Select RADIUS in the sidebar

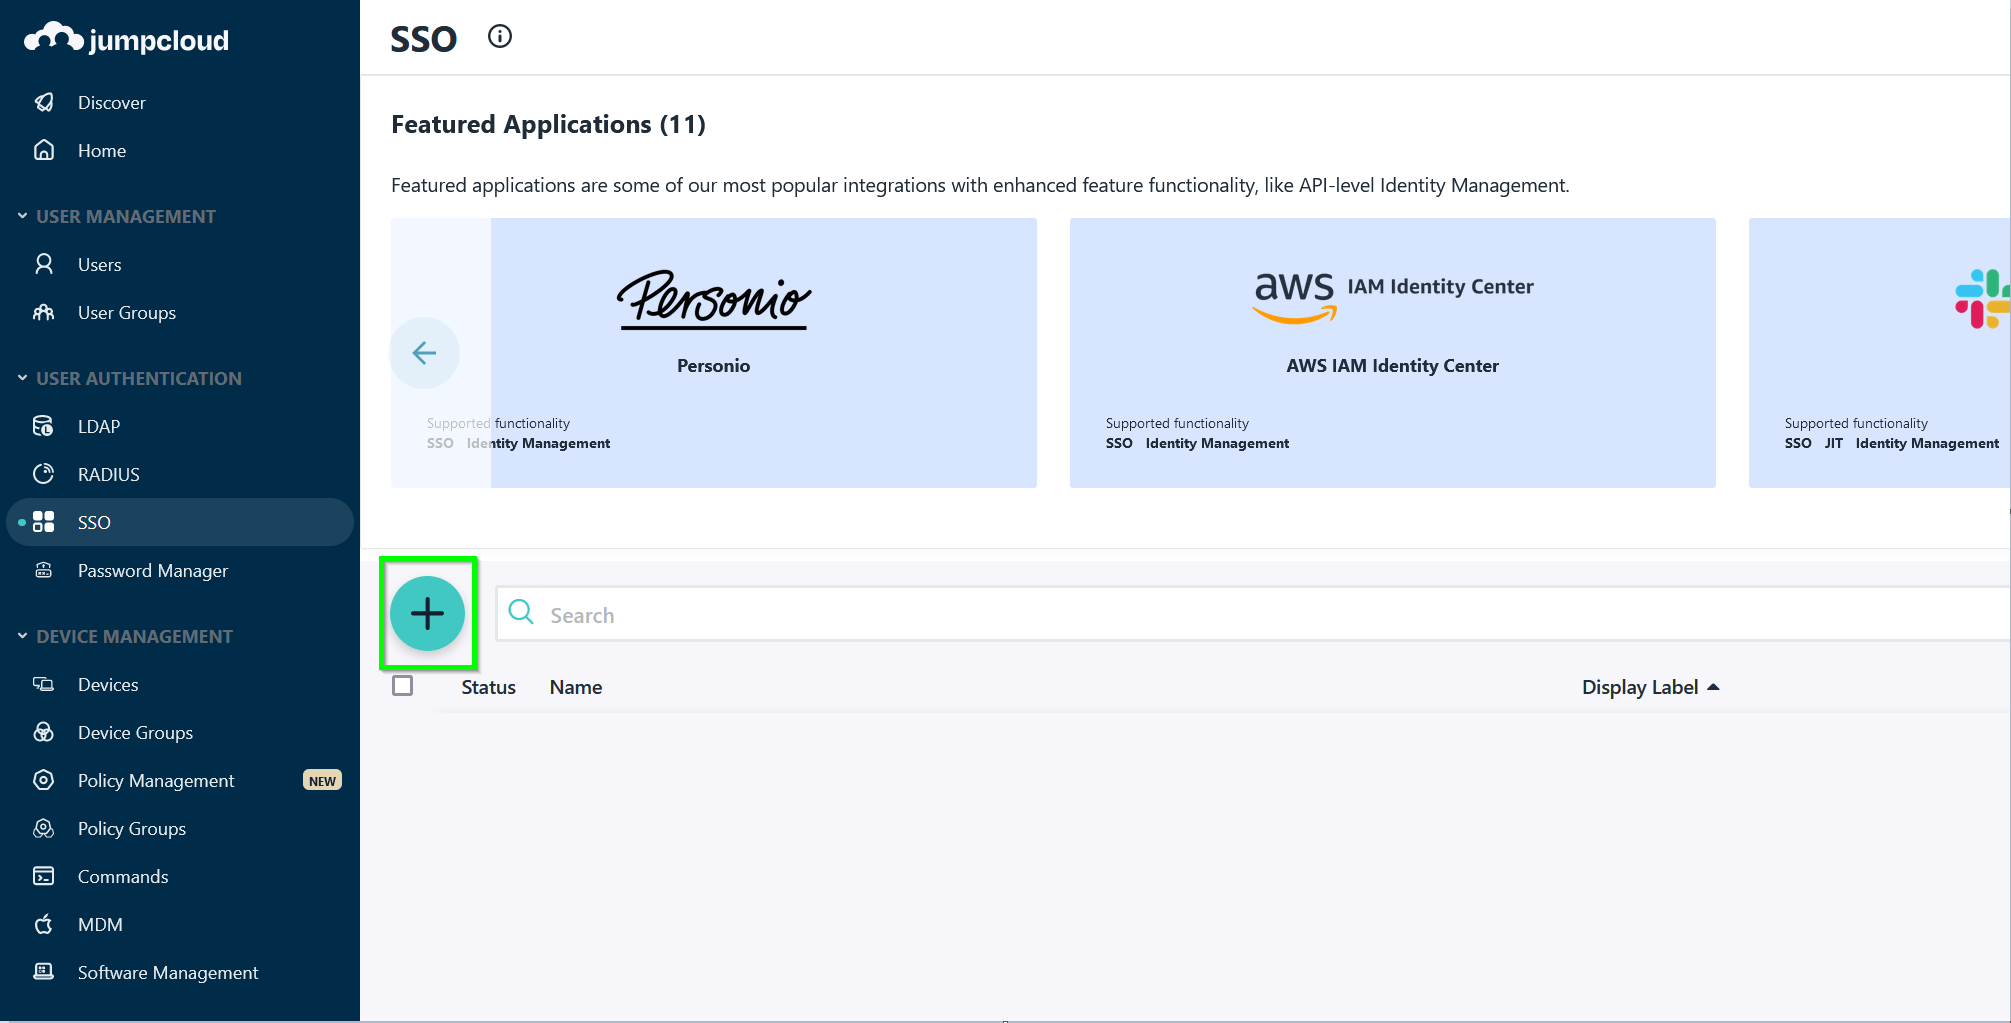tap(109, 475)
